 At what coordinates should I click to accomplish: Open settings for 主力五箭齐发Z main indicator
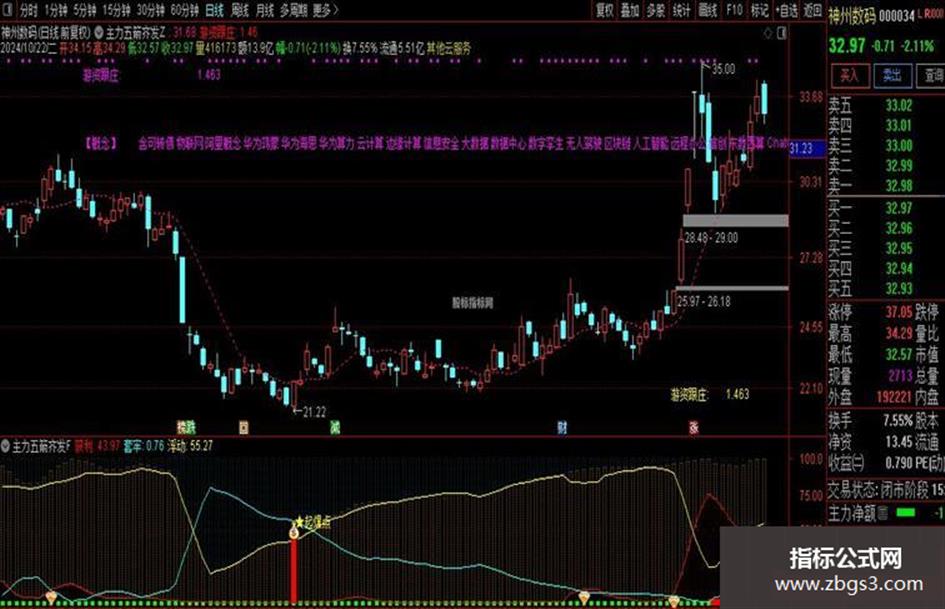point(99,32)
